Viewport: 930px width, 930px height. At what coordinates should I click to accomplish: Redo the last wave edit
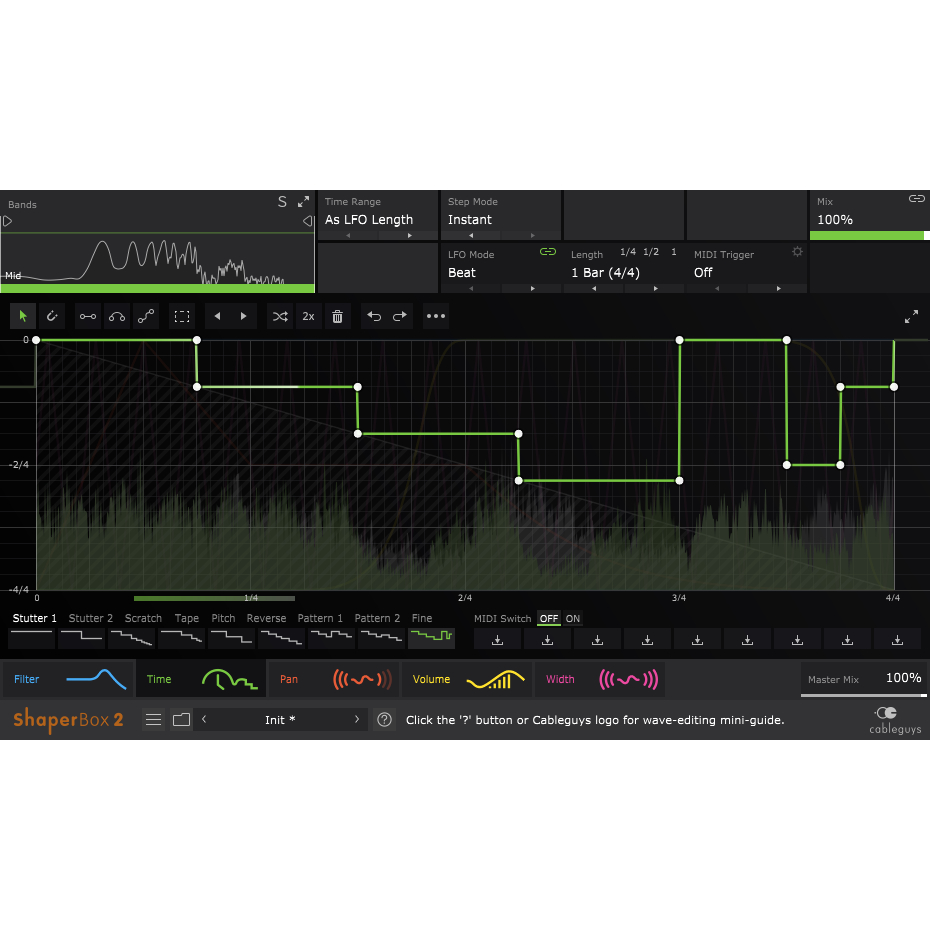pos(400,316)
